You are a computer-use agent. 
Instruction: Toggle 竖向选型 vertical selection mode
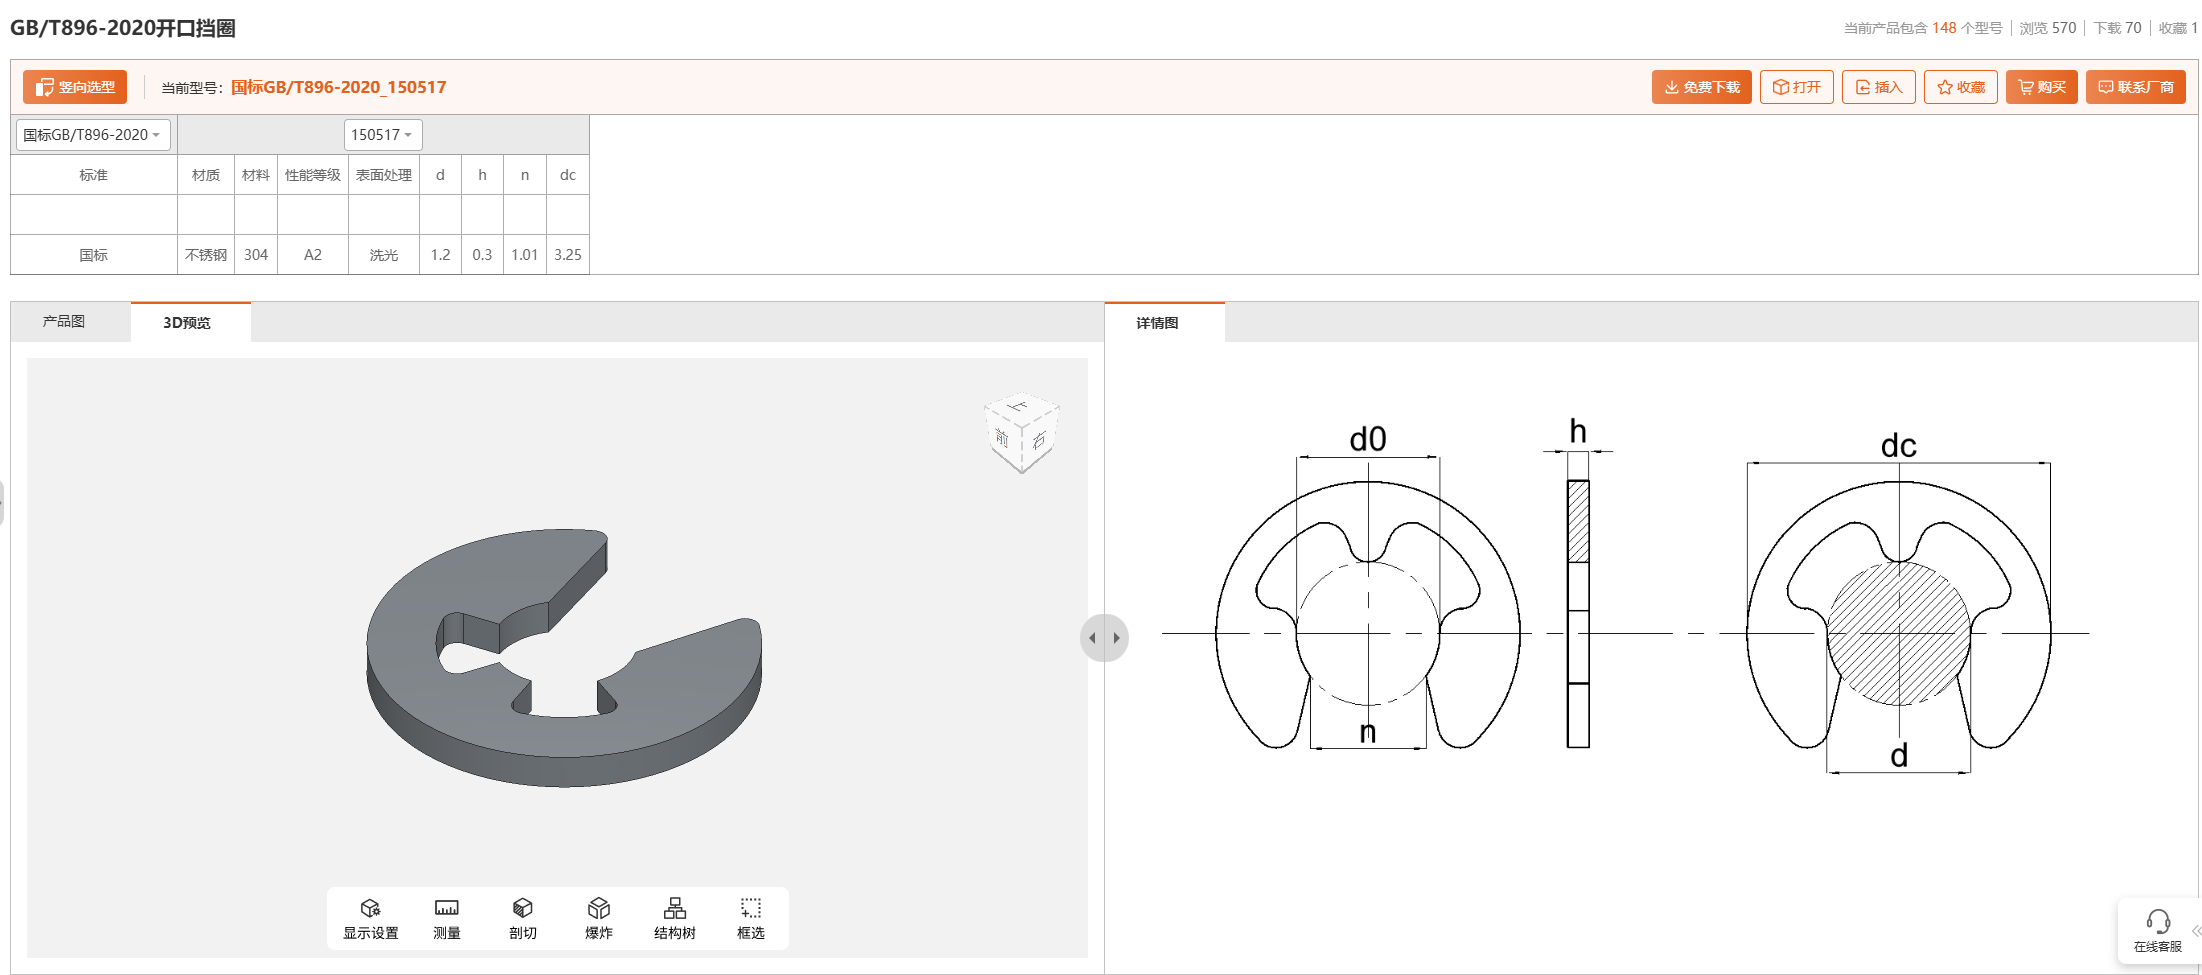[74, 86]
